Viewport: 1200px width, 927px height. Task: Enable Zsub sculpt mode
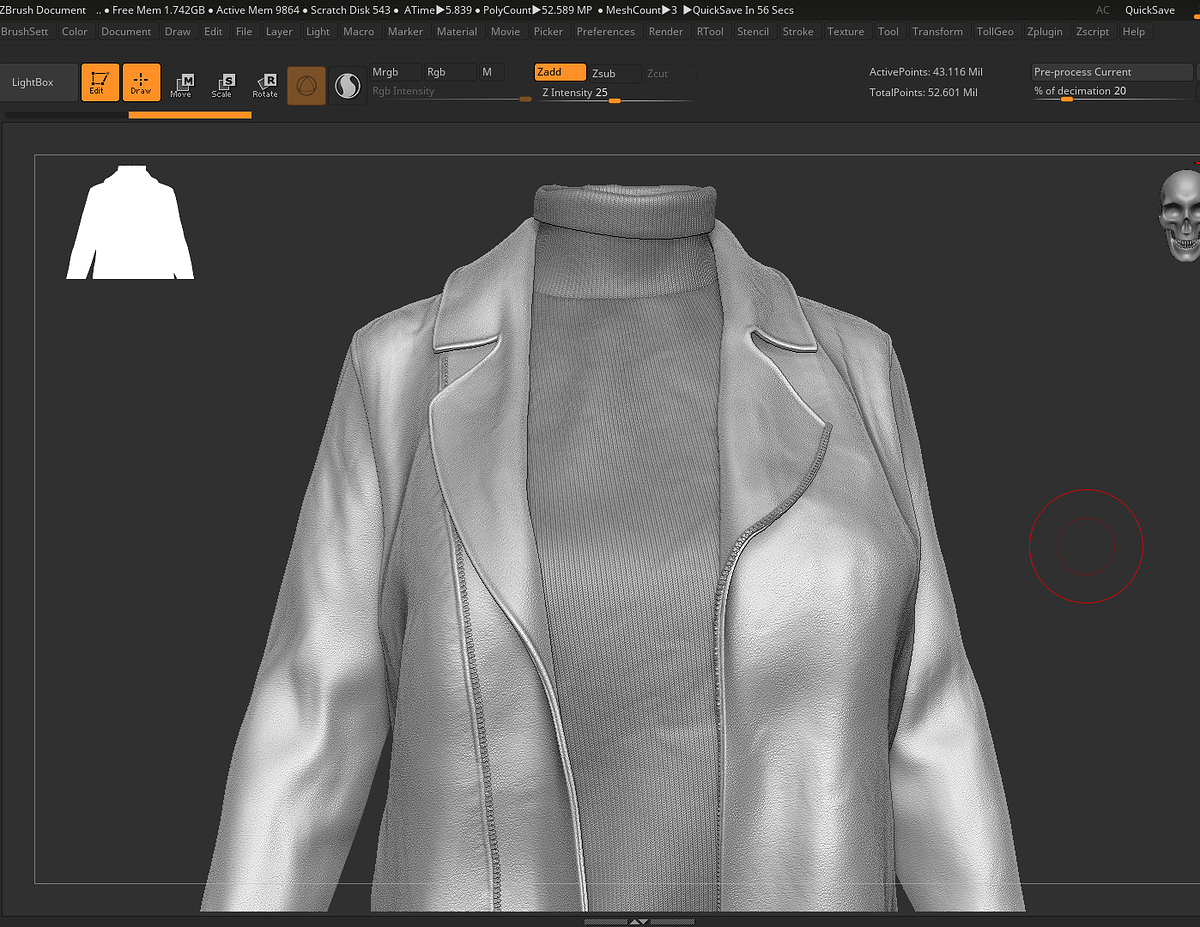pos(614,73)
